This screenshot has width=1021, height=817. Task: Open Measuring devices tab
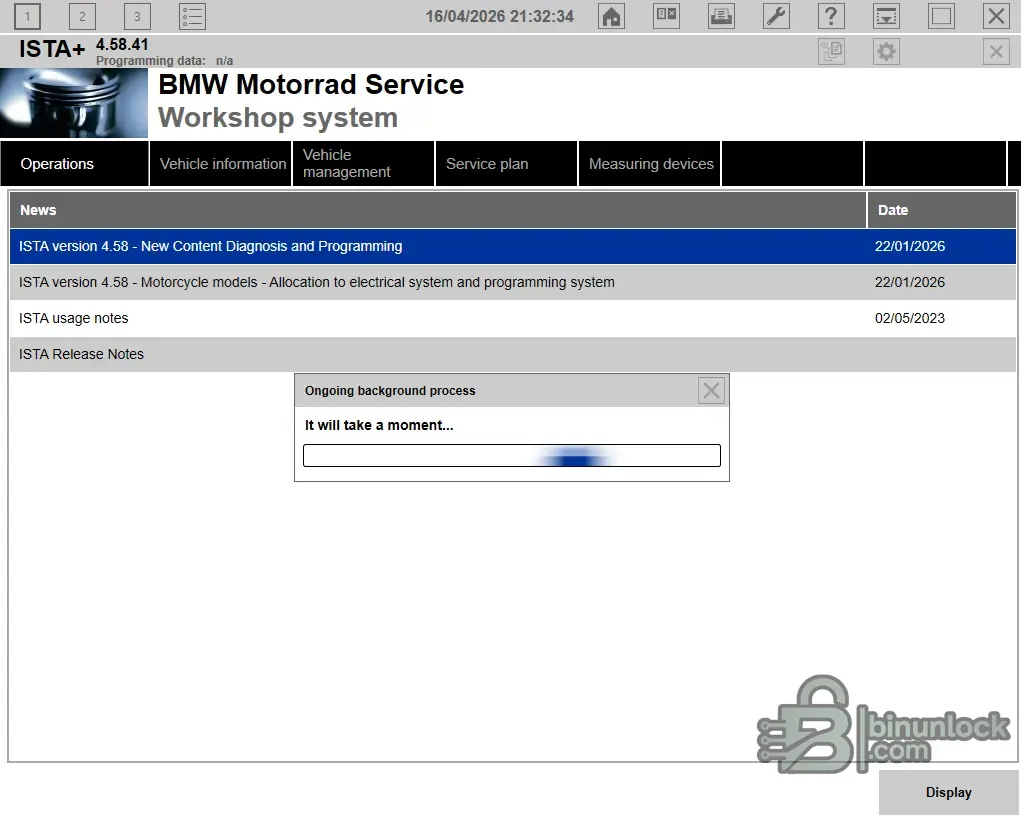650,164
